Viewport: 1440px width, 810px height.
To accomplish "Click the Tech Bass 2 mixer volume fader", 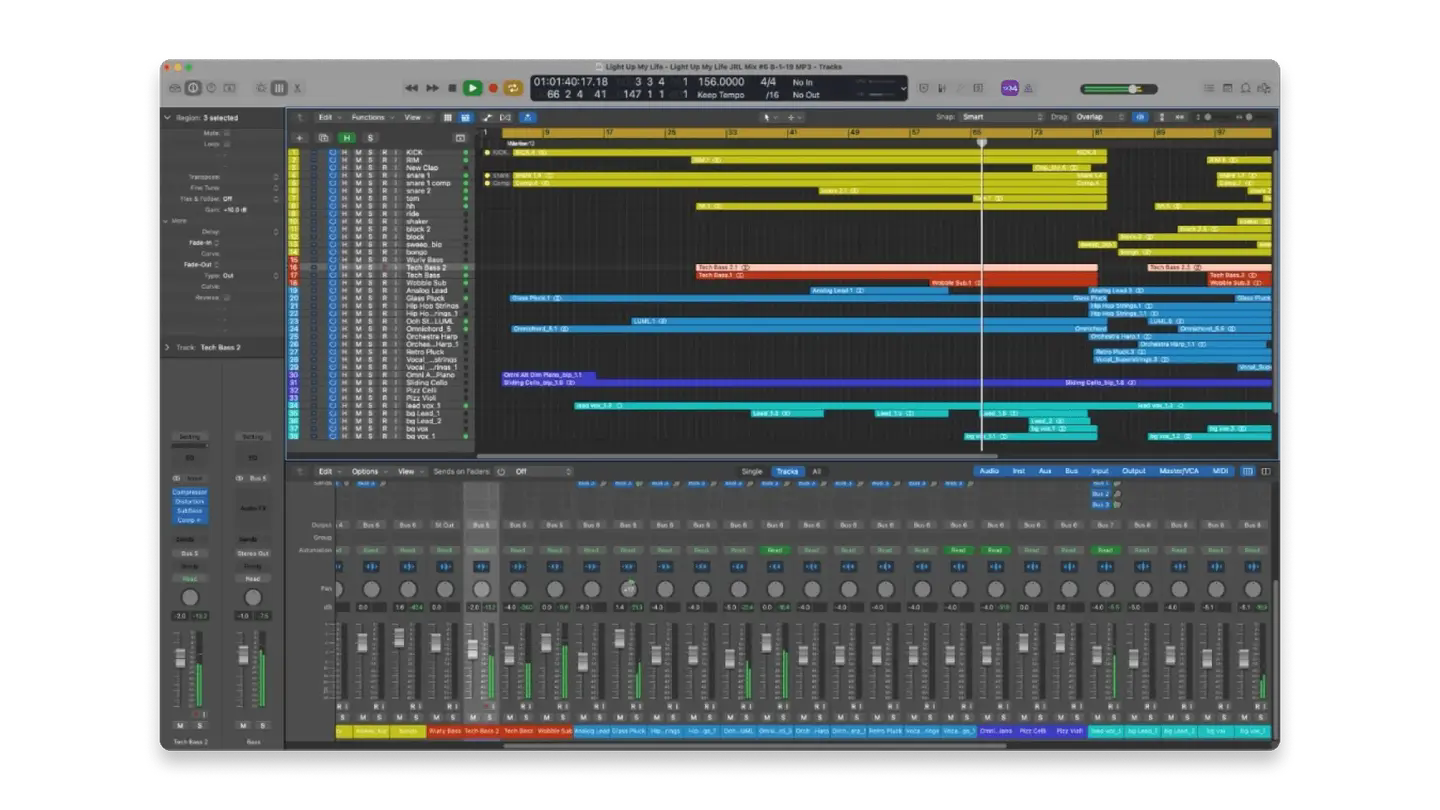I will coord(473,648).
